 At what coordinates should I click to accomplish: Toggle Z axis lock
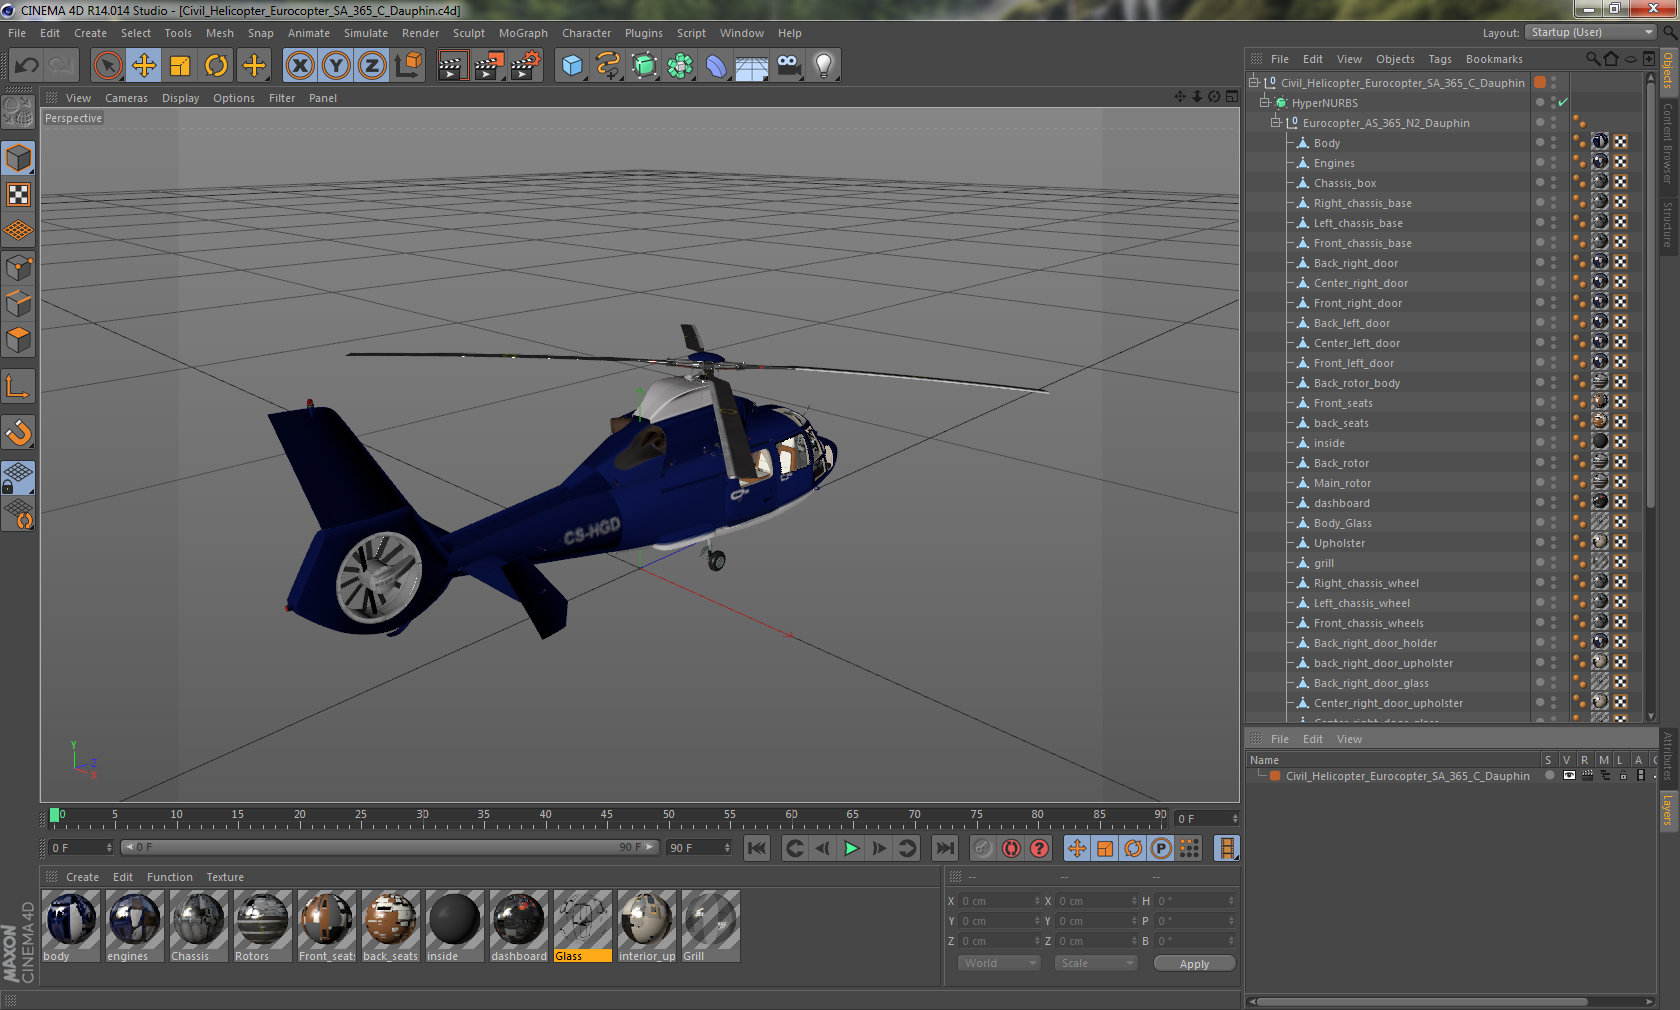point(372,66)
